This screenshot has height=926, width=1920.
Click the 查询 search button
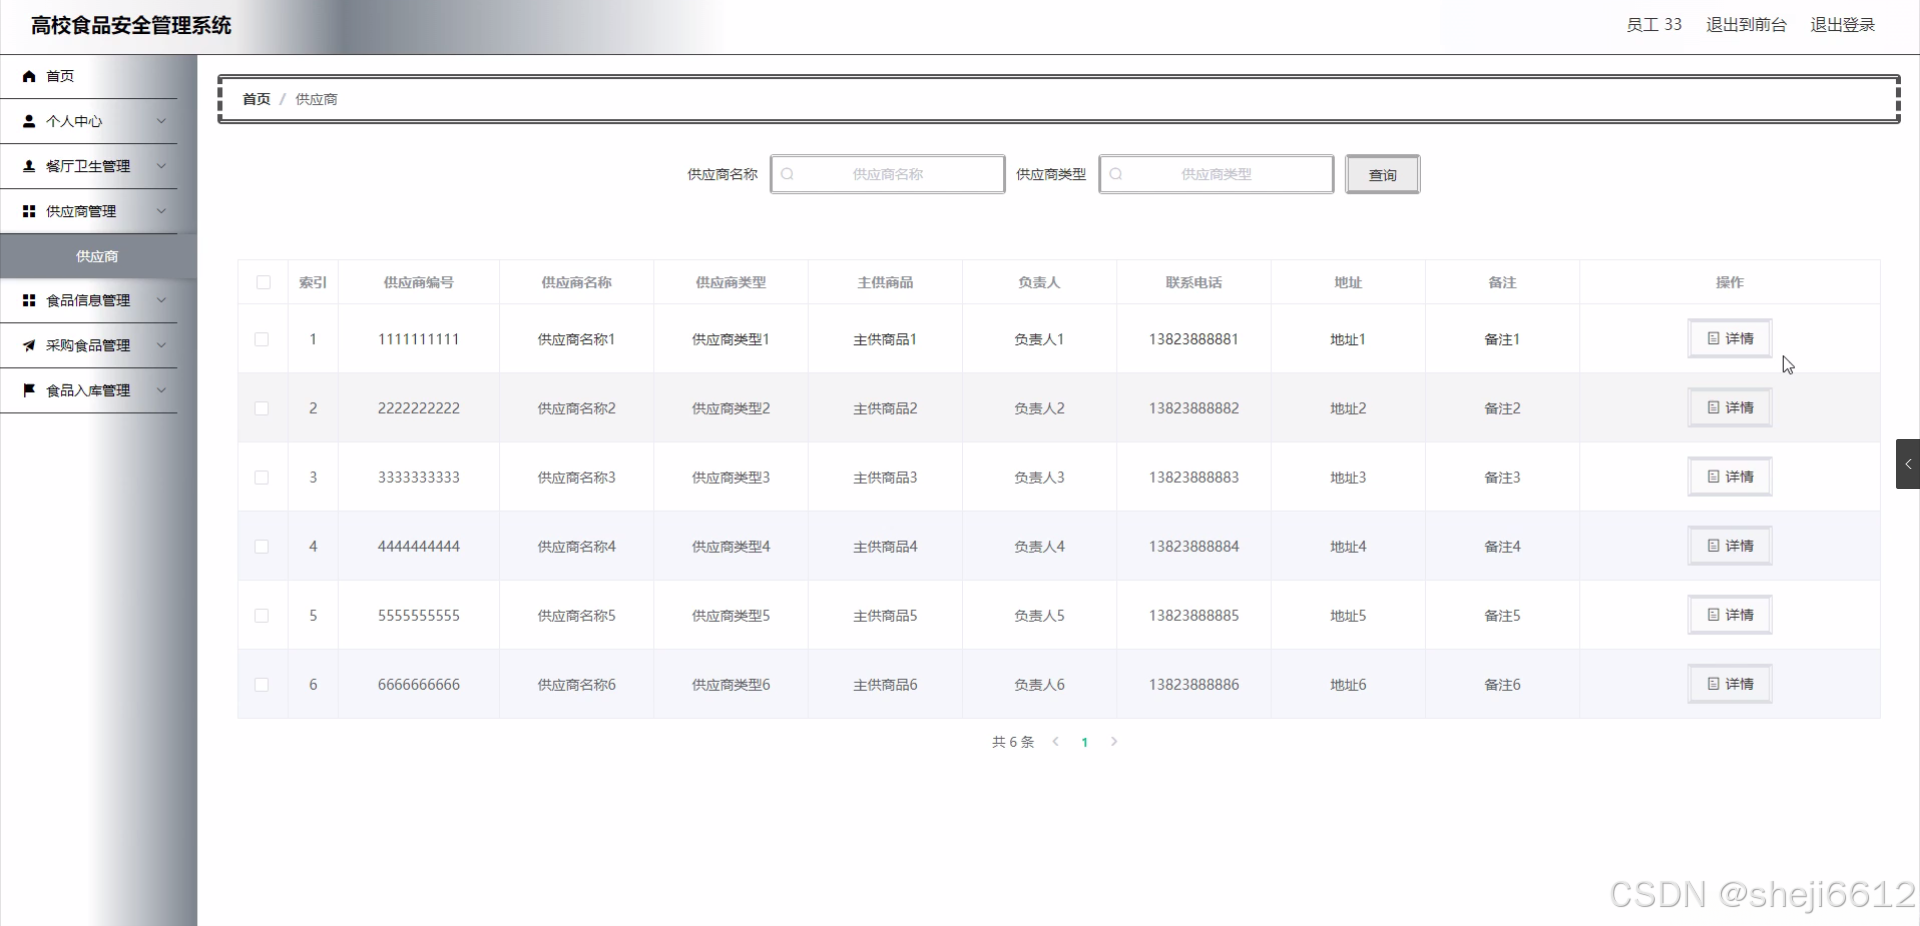coord(1382,174)
